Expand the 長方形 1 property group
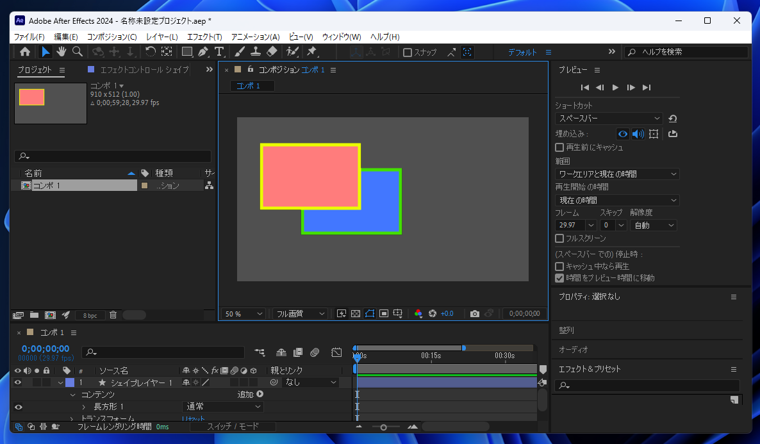Screen dimensions: 760x444 pyautogui.click(x=84, y=407)
